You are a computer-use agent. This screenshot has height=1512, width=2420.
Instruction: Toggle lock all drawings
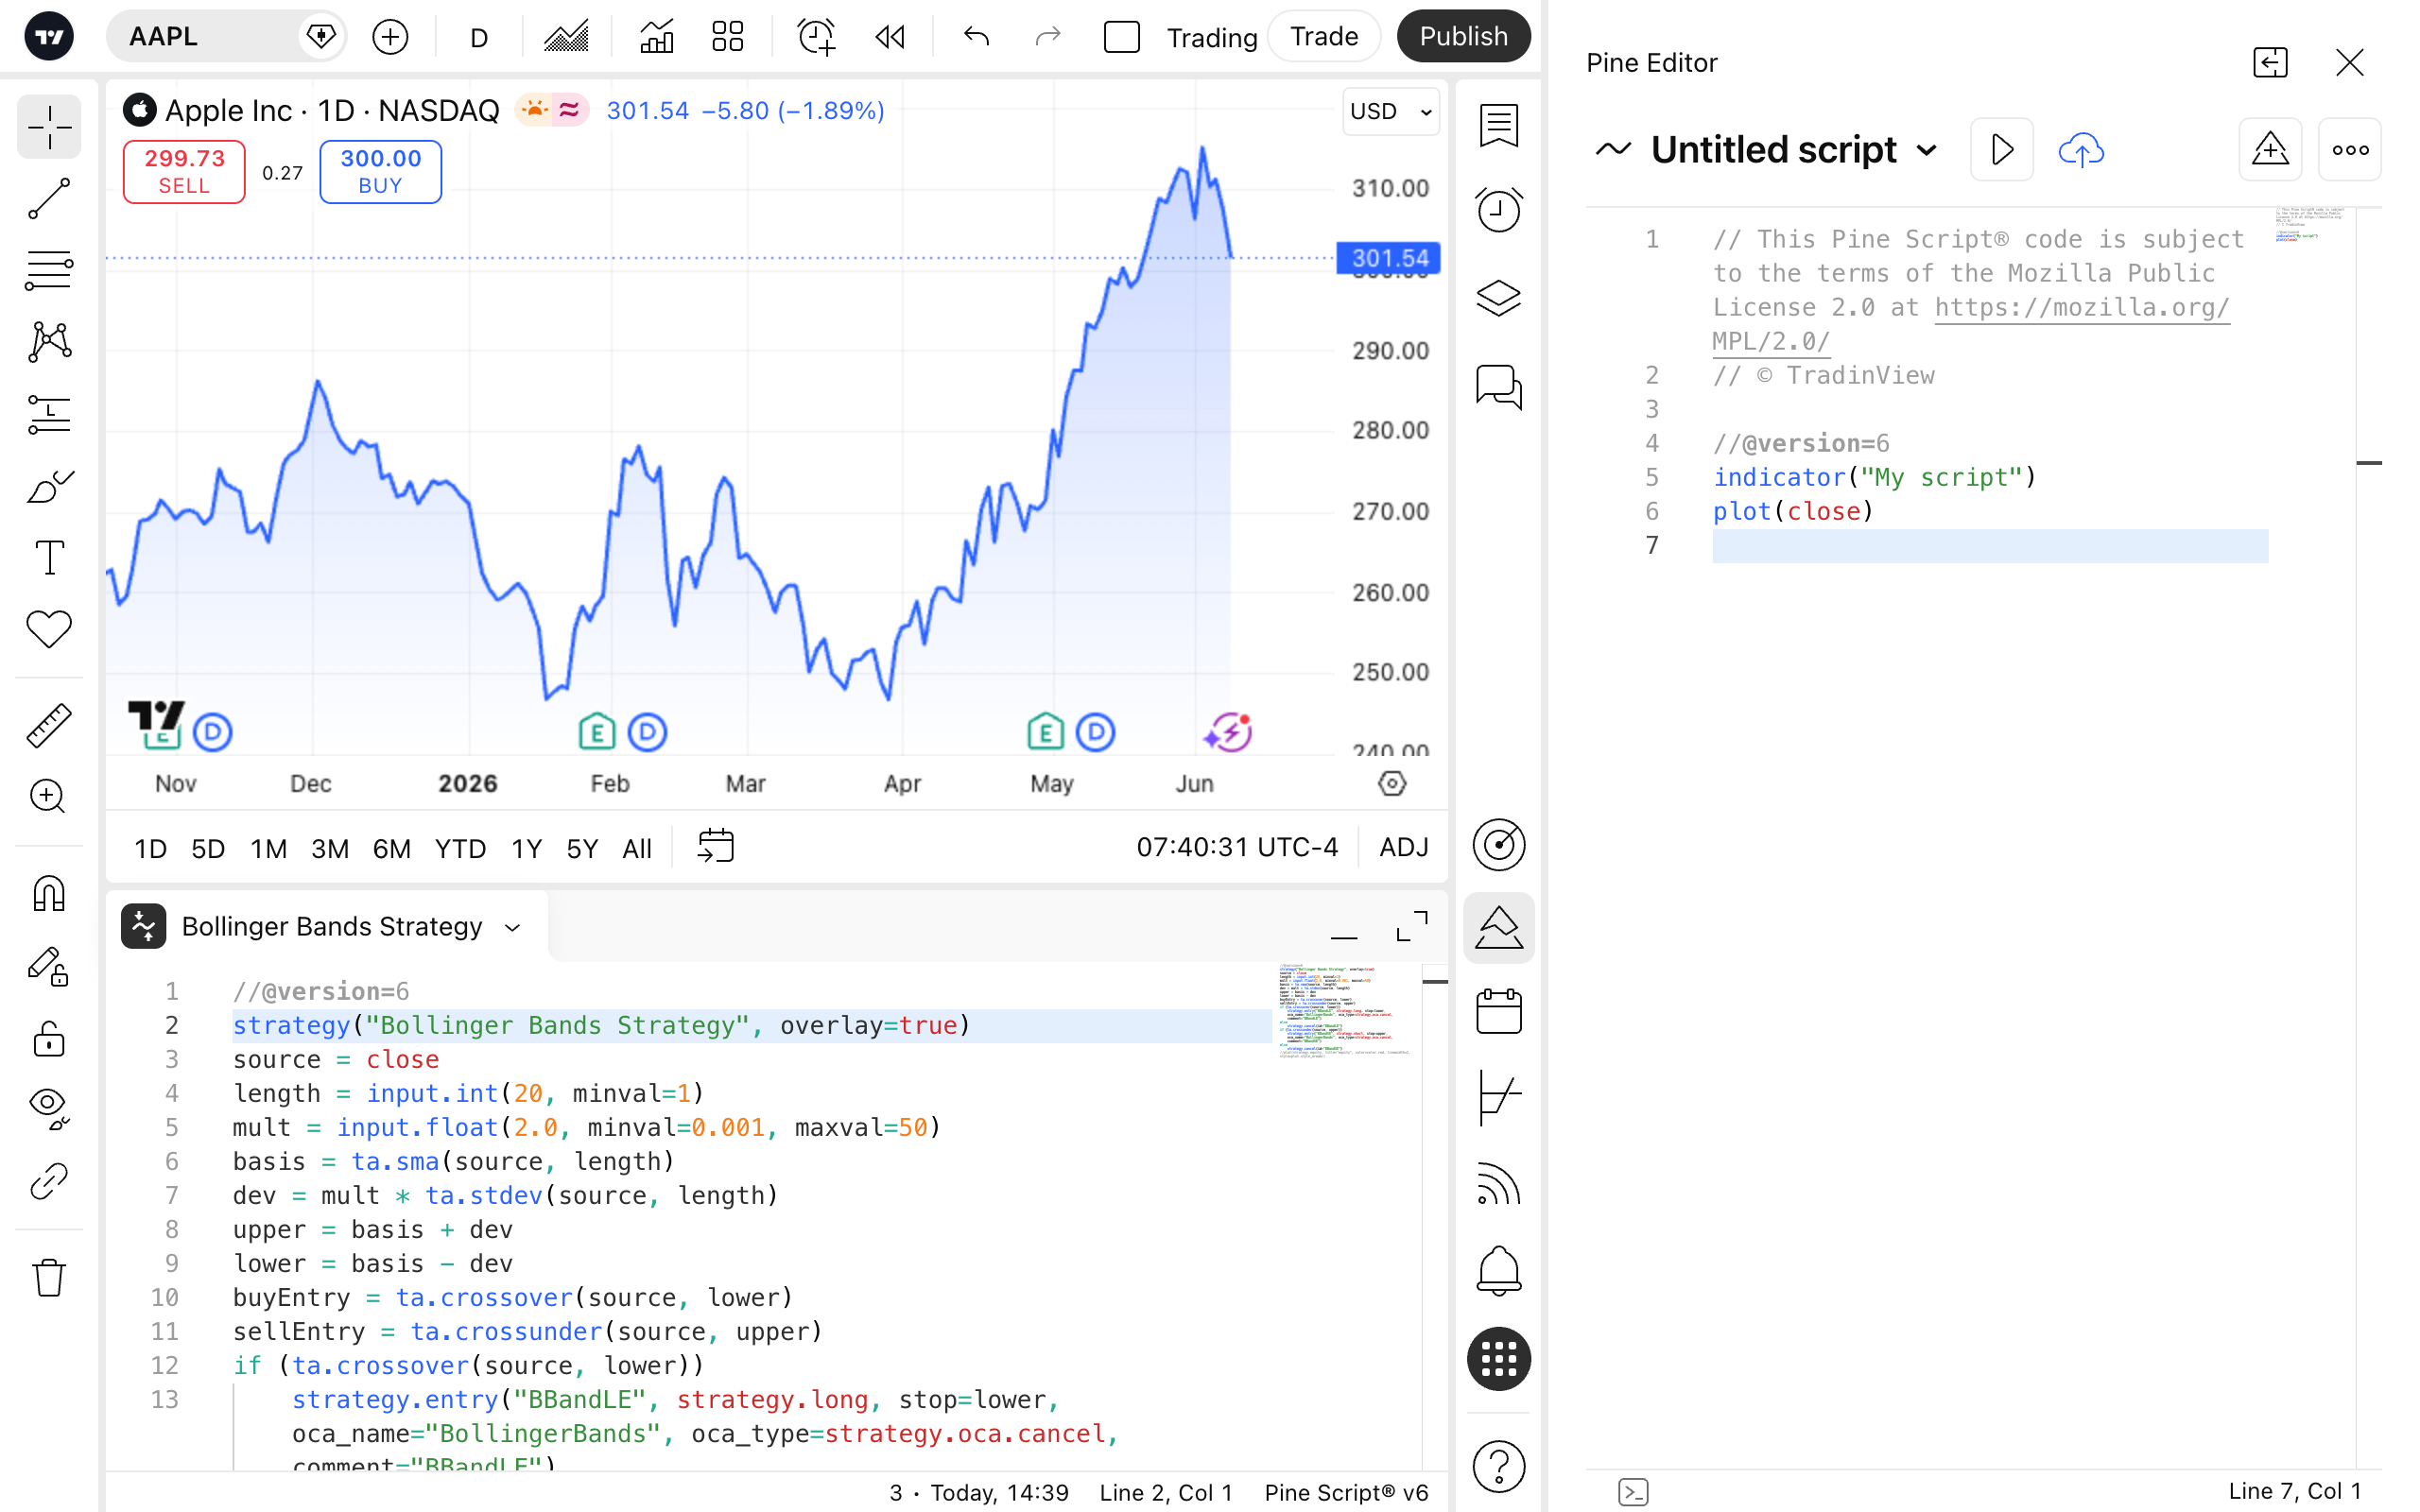pyautogui.click(x=49, y=1039)
